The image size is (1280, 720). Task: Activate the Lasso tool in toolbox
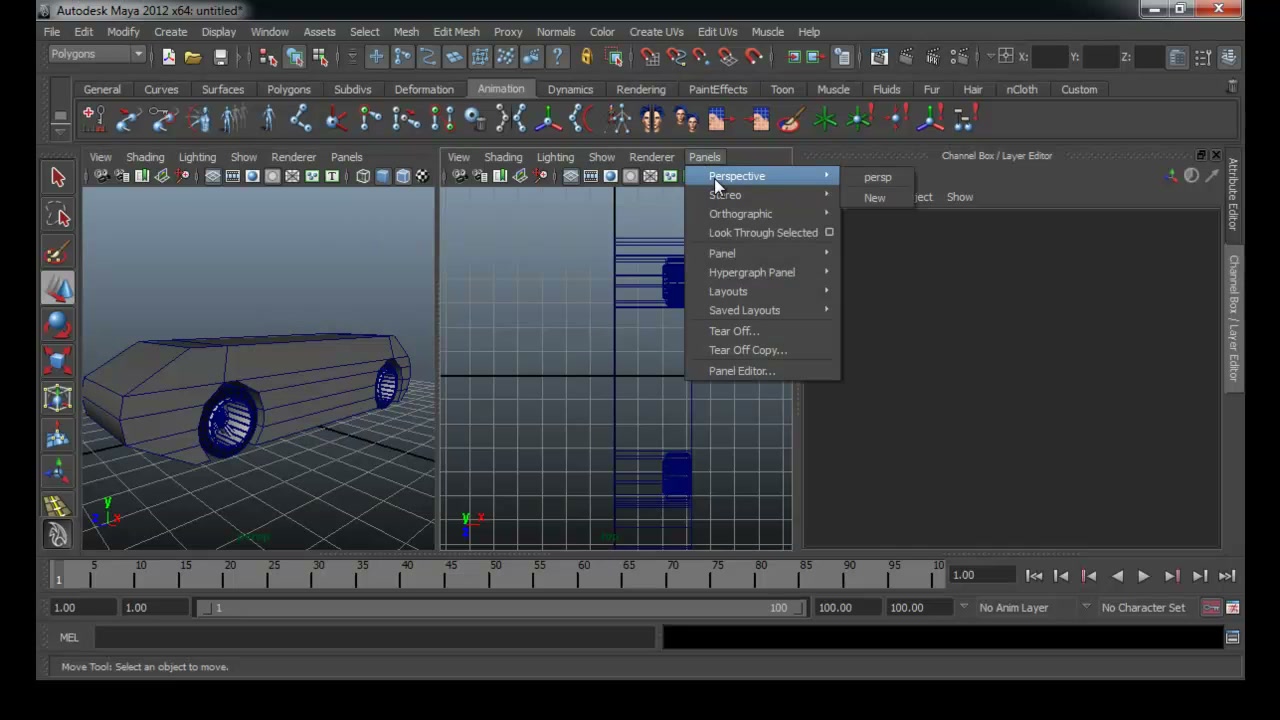click(x=57, y=216)
